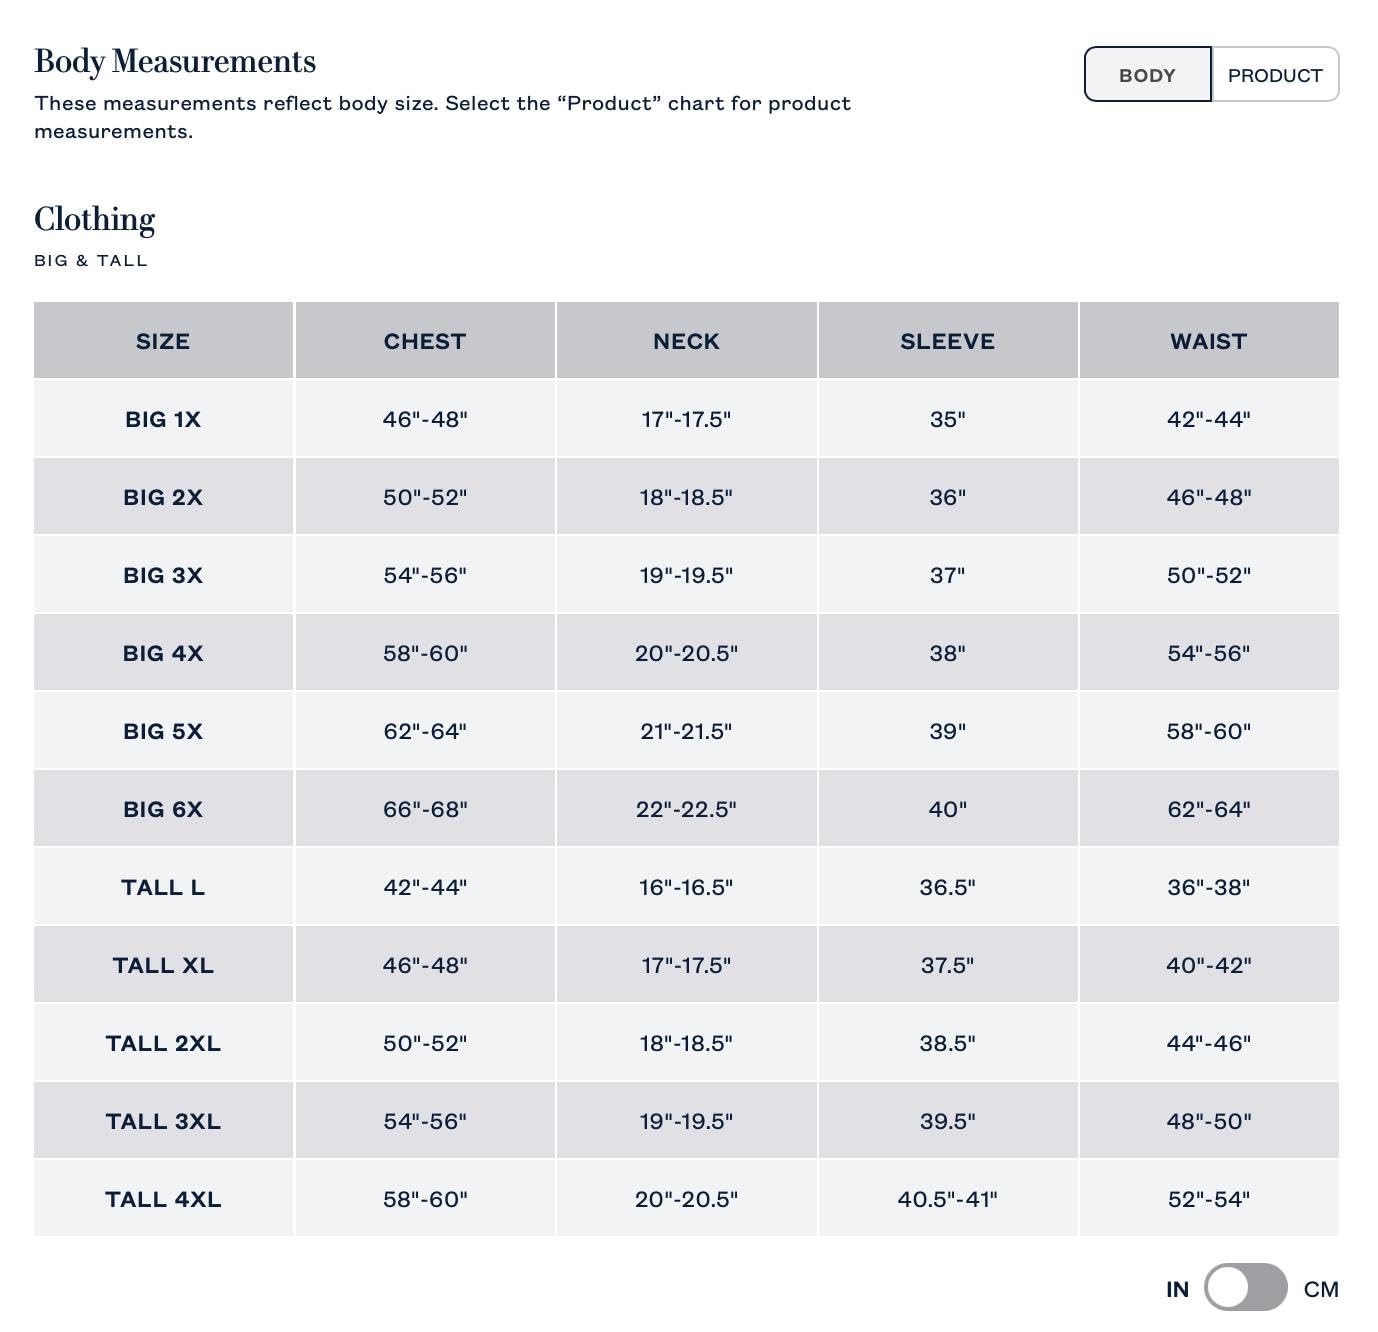Image resolution: width=1378 pixels, height=1332 pixels.
Task: Click the SLEEVE column header
Action: point(947,341)
